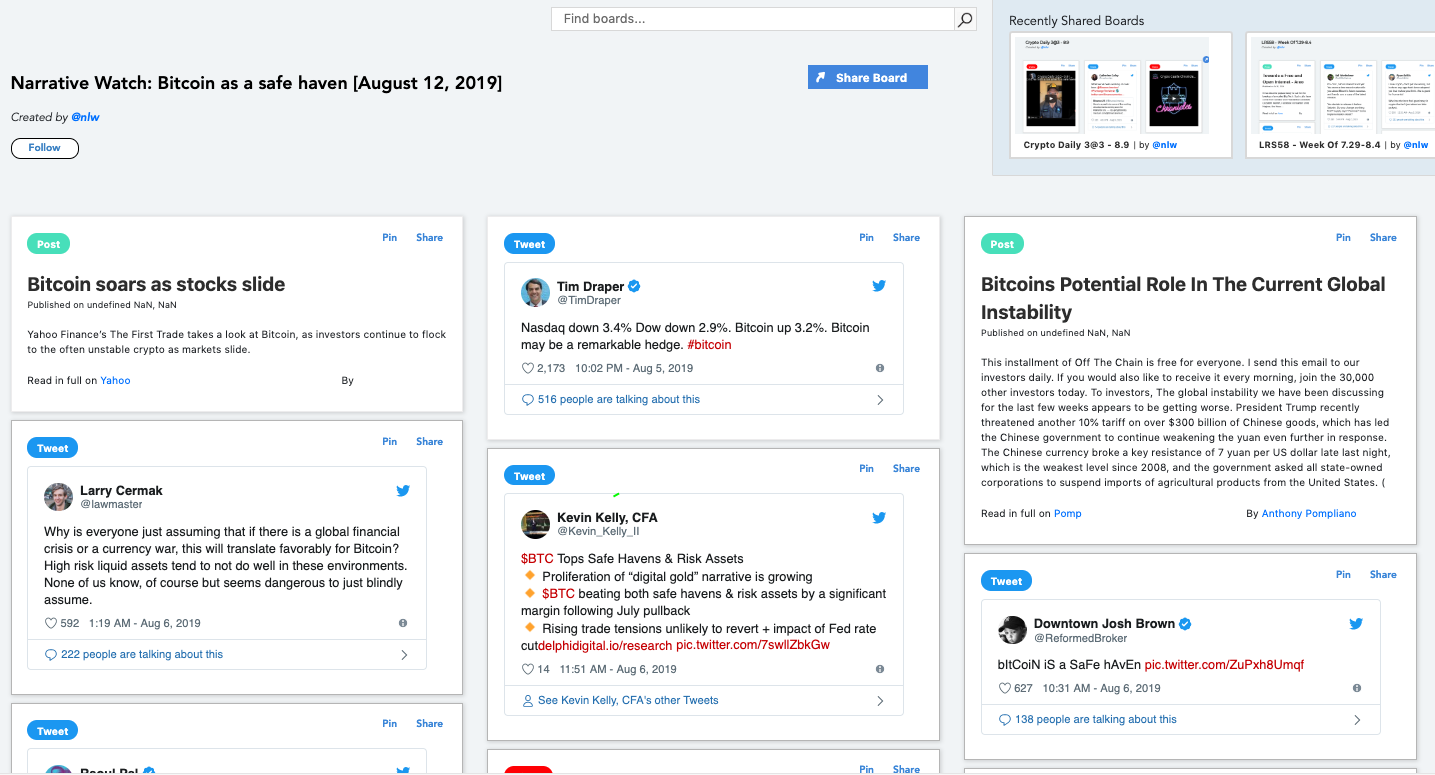The height and width of the screenshot is (775, 1435).
Task: Pin the Kevin Kelly tweet card
Action: tap(867, 469)
